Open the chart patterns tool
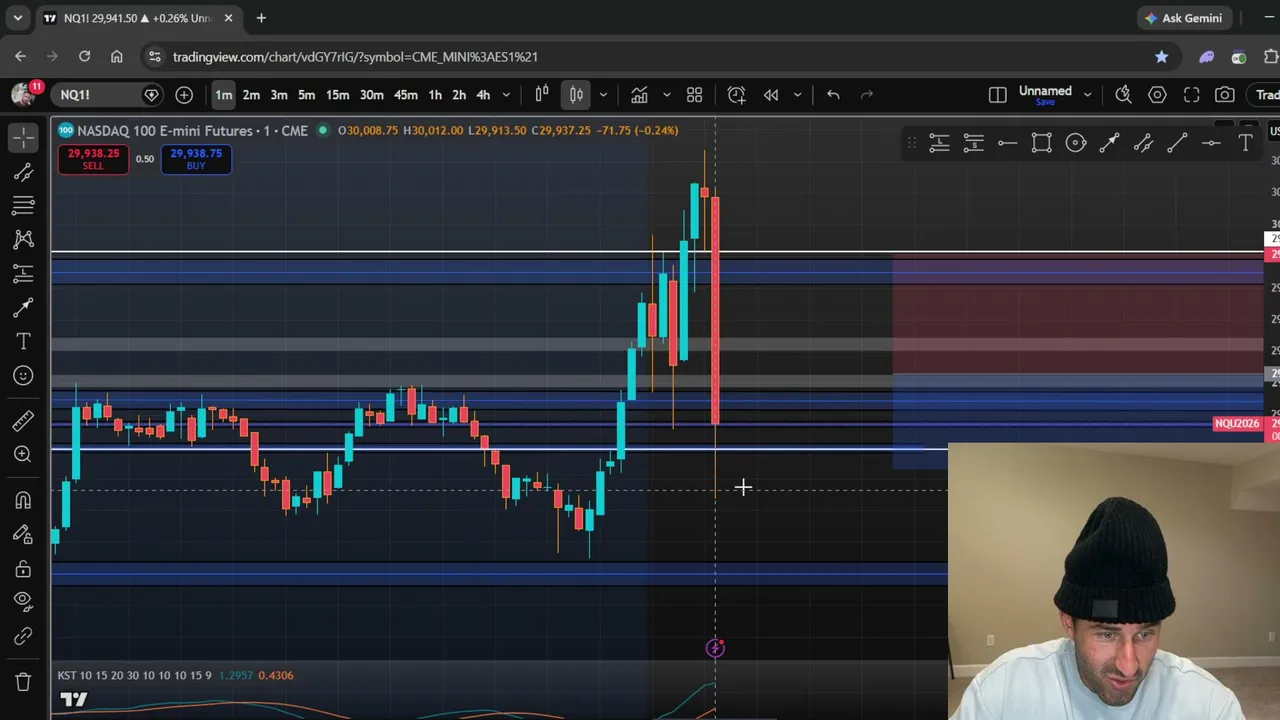Screen dimensions: 1280x720 [x=23, y=239]
